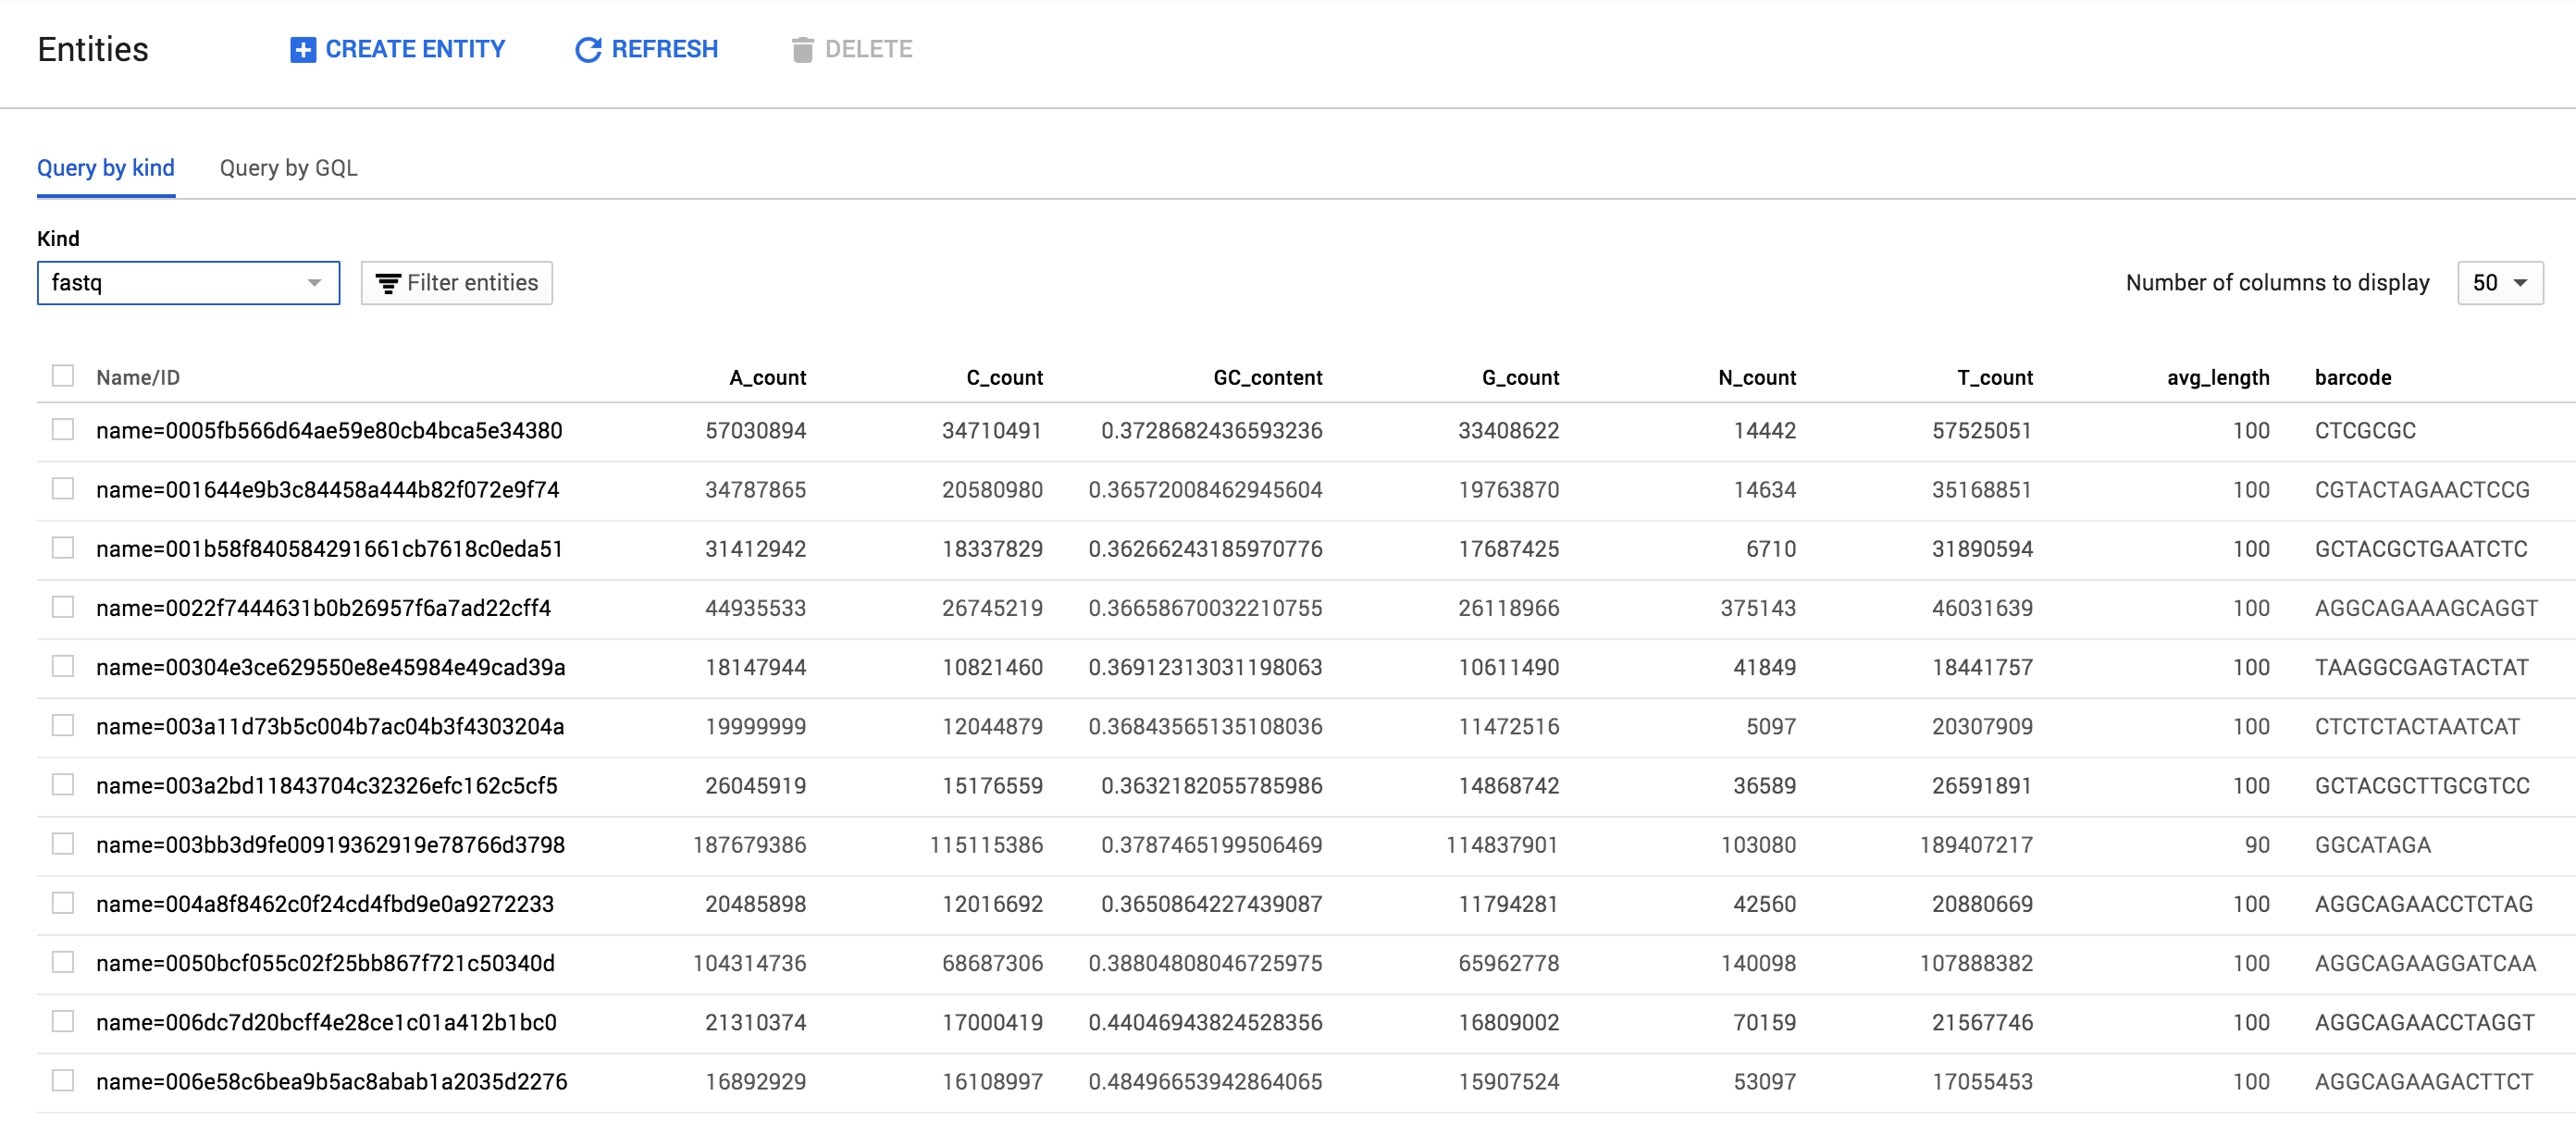Click the N_count column header

pyautogui.click(x=1756, y=378)
